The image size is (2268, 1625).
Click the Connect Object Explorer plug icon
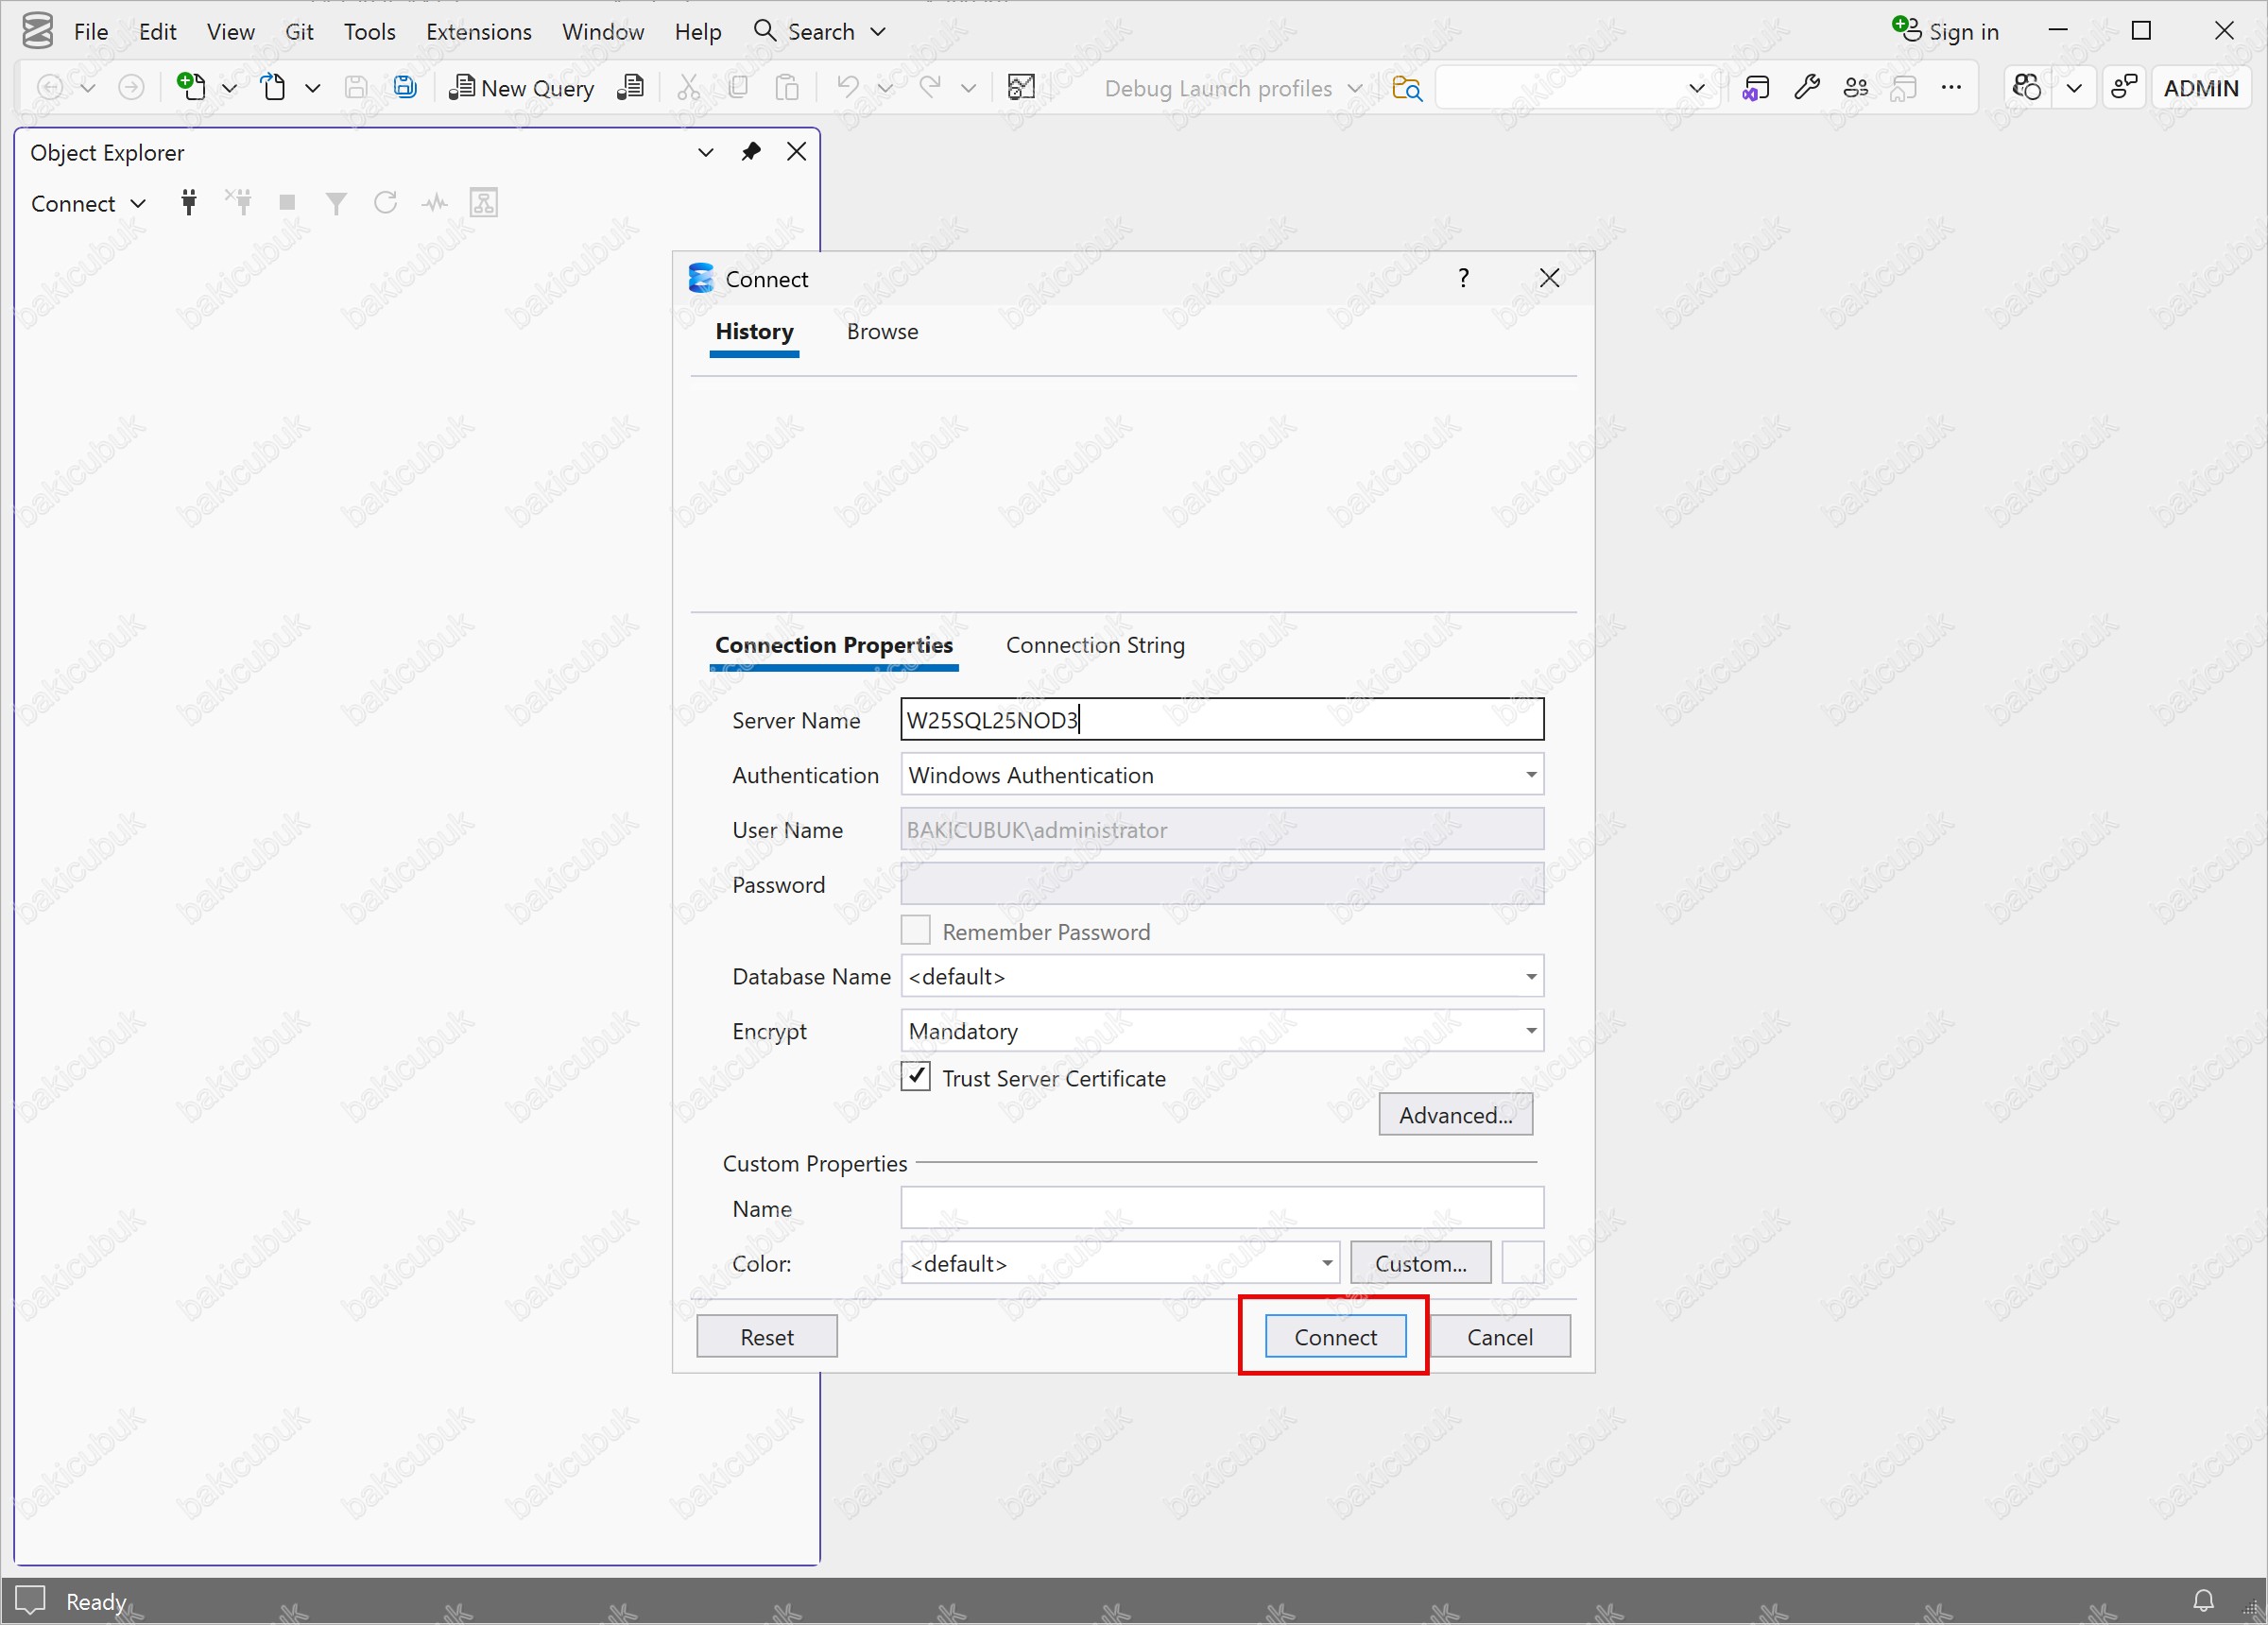coord(189,203)
